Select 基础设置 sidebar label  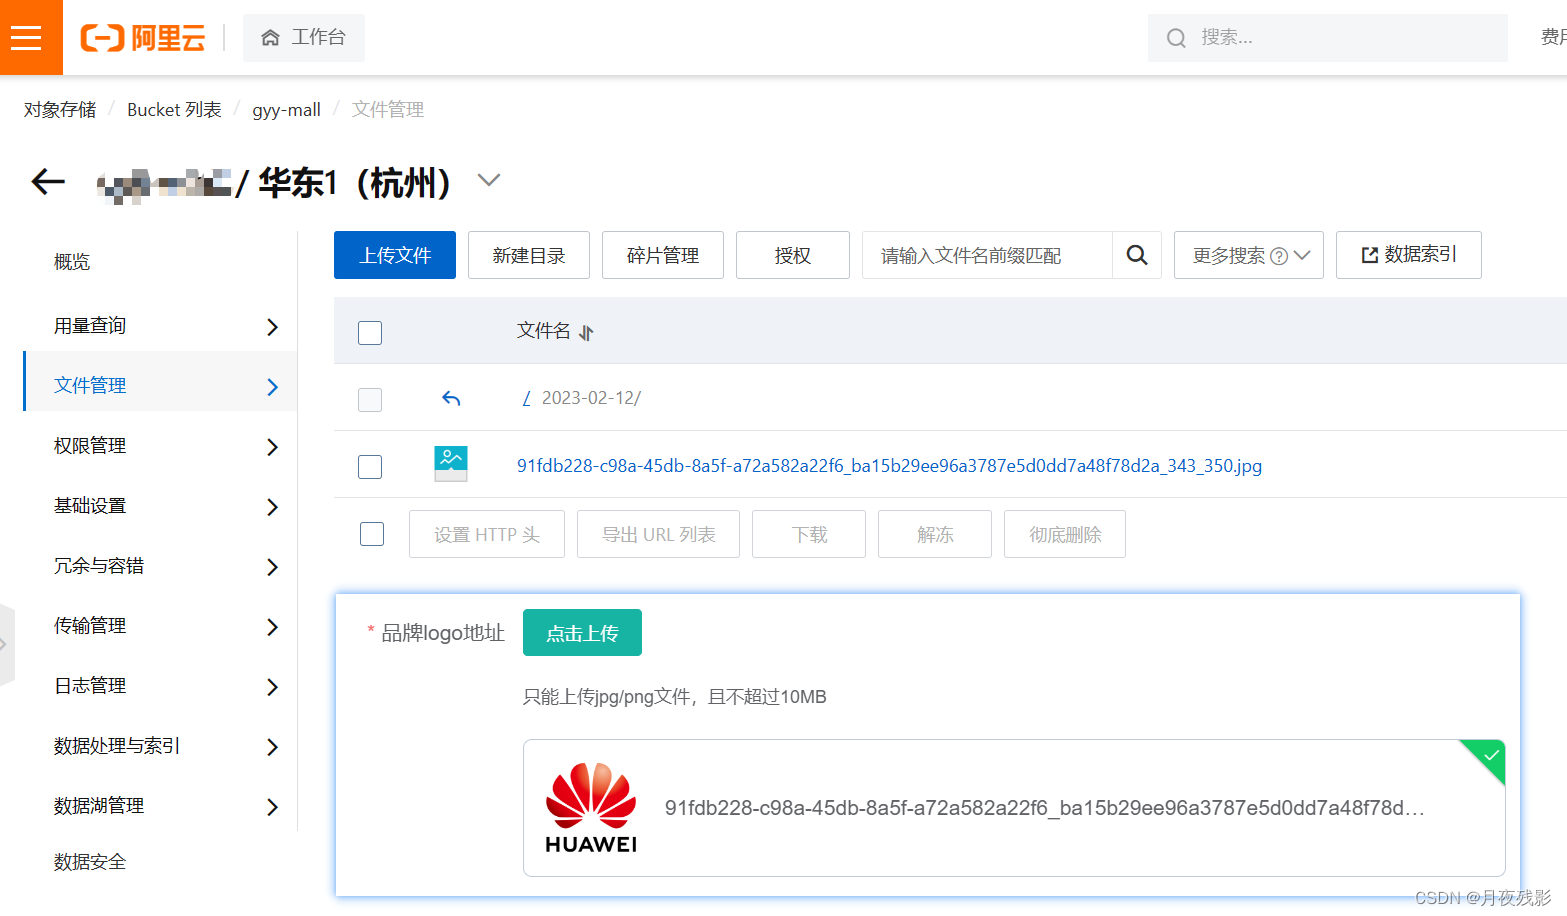pyautogui.click(x=90, y=506)
